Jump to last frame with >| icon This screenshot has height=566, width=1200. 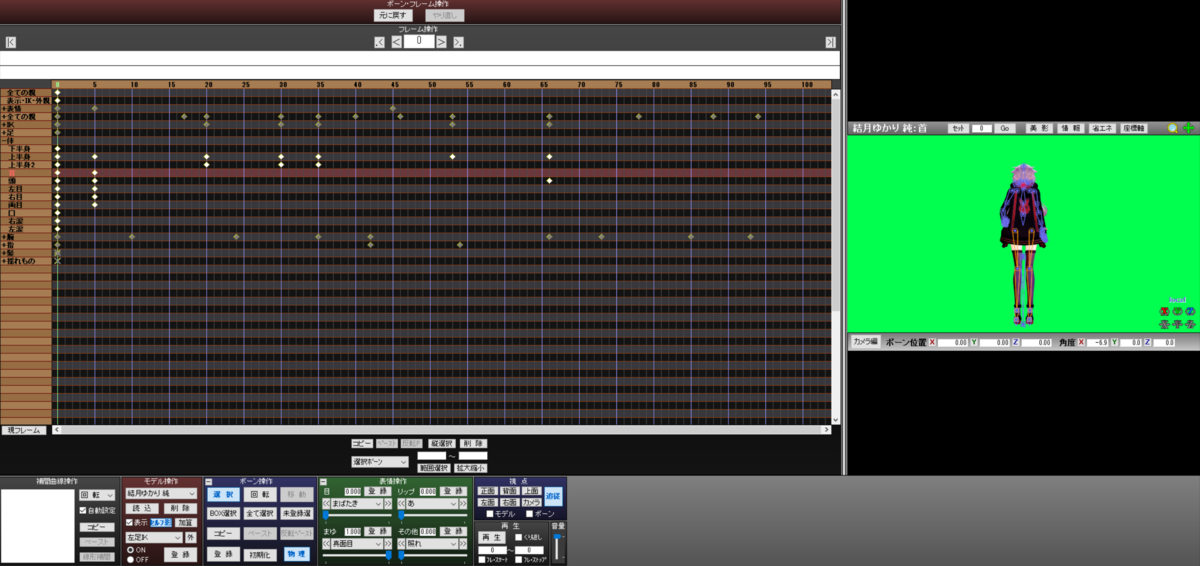(830, 42)
